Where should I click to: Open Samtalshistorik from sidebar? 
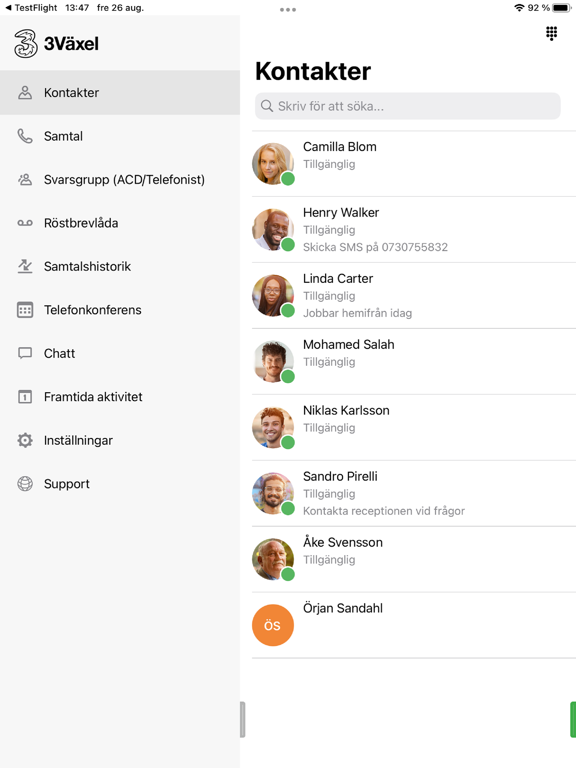pos(120,266)
